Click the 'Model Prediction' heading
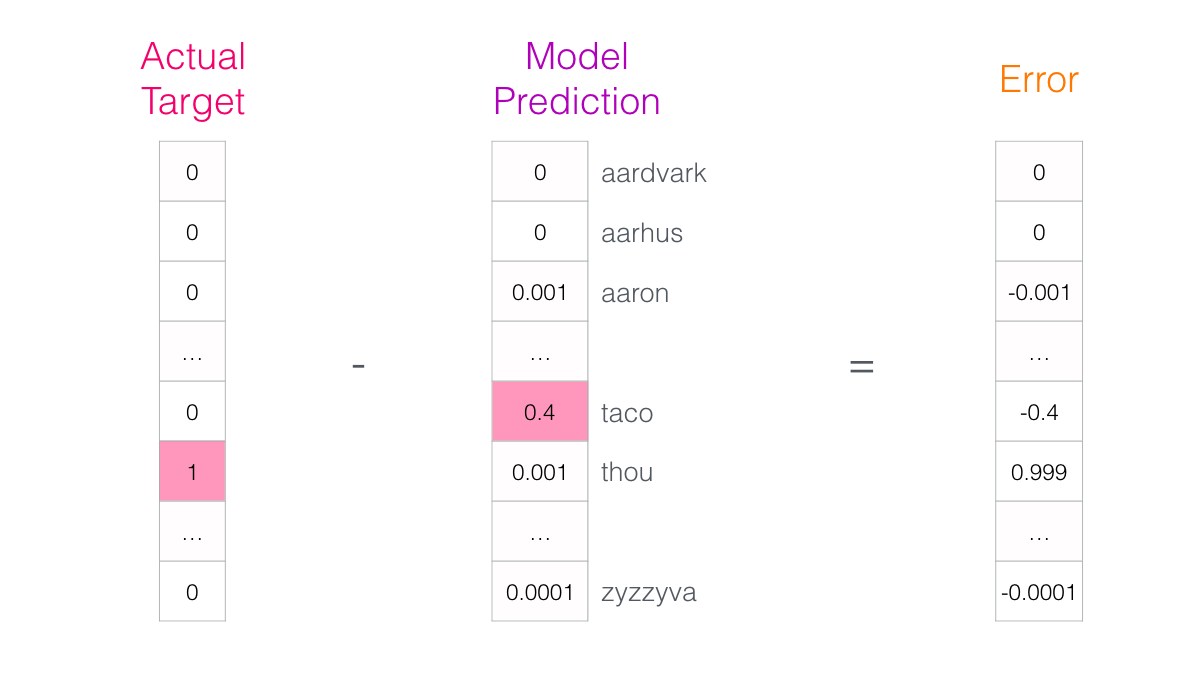This screenshot has height=698, width=1198. pos(577,79)
